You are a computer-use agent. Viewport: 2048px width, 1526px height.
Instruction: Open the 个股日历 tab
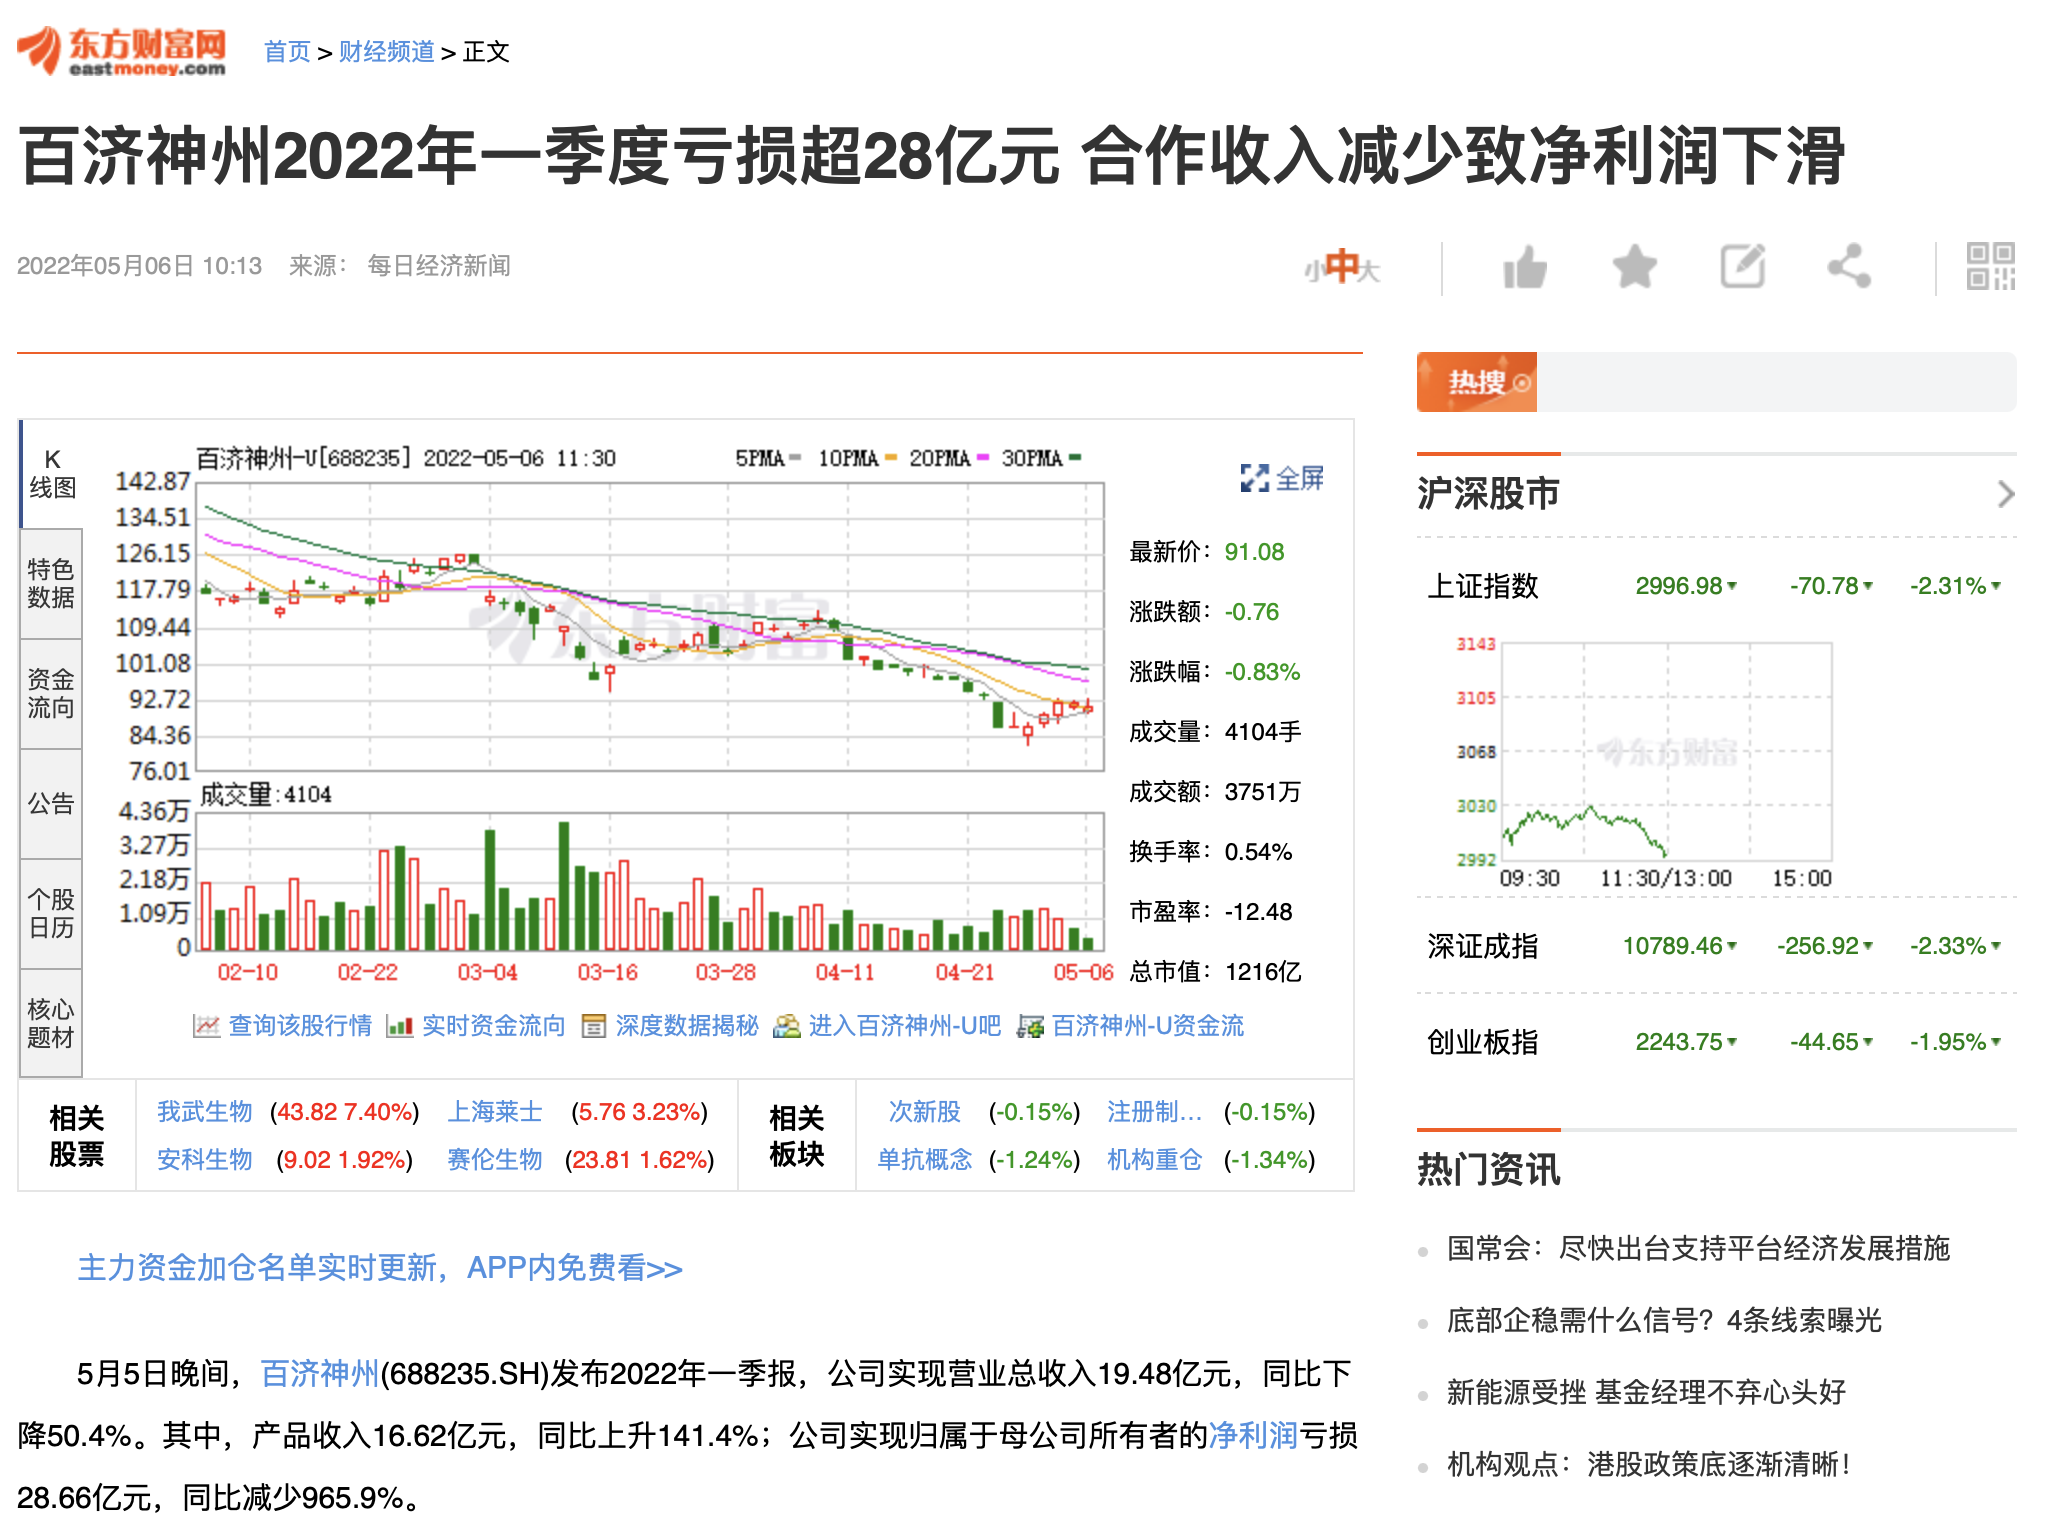51,914
